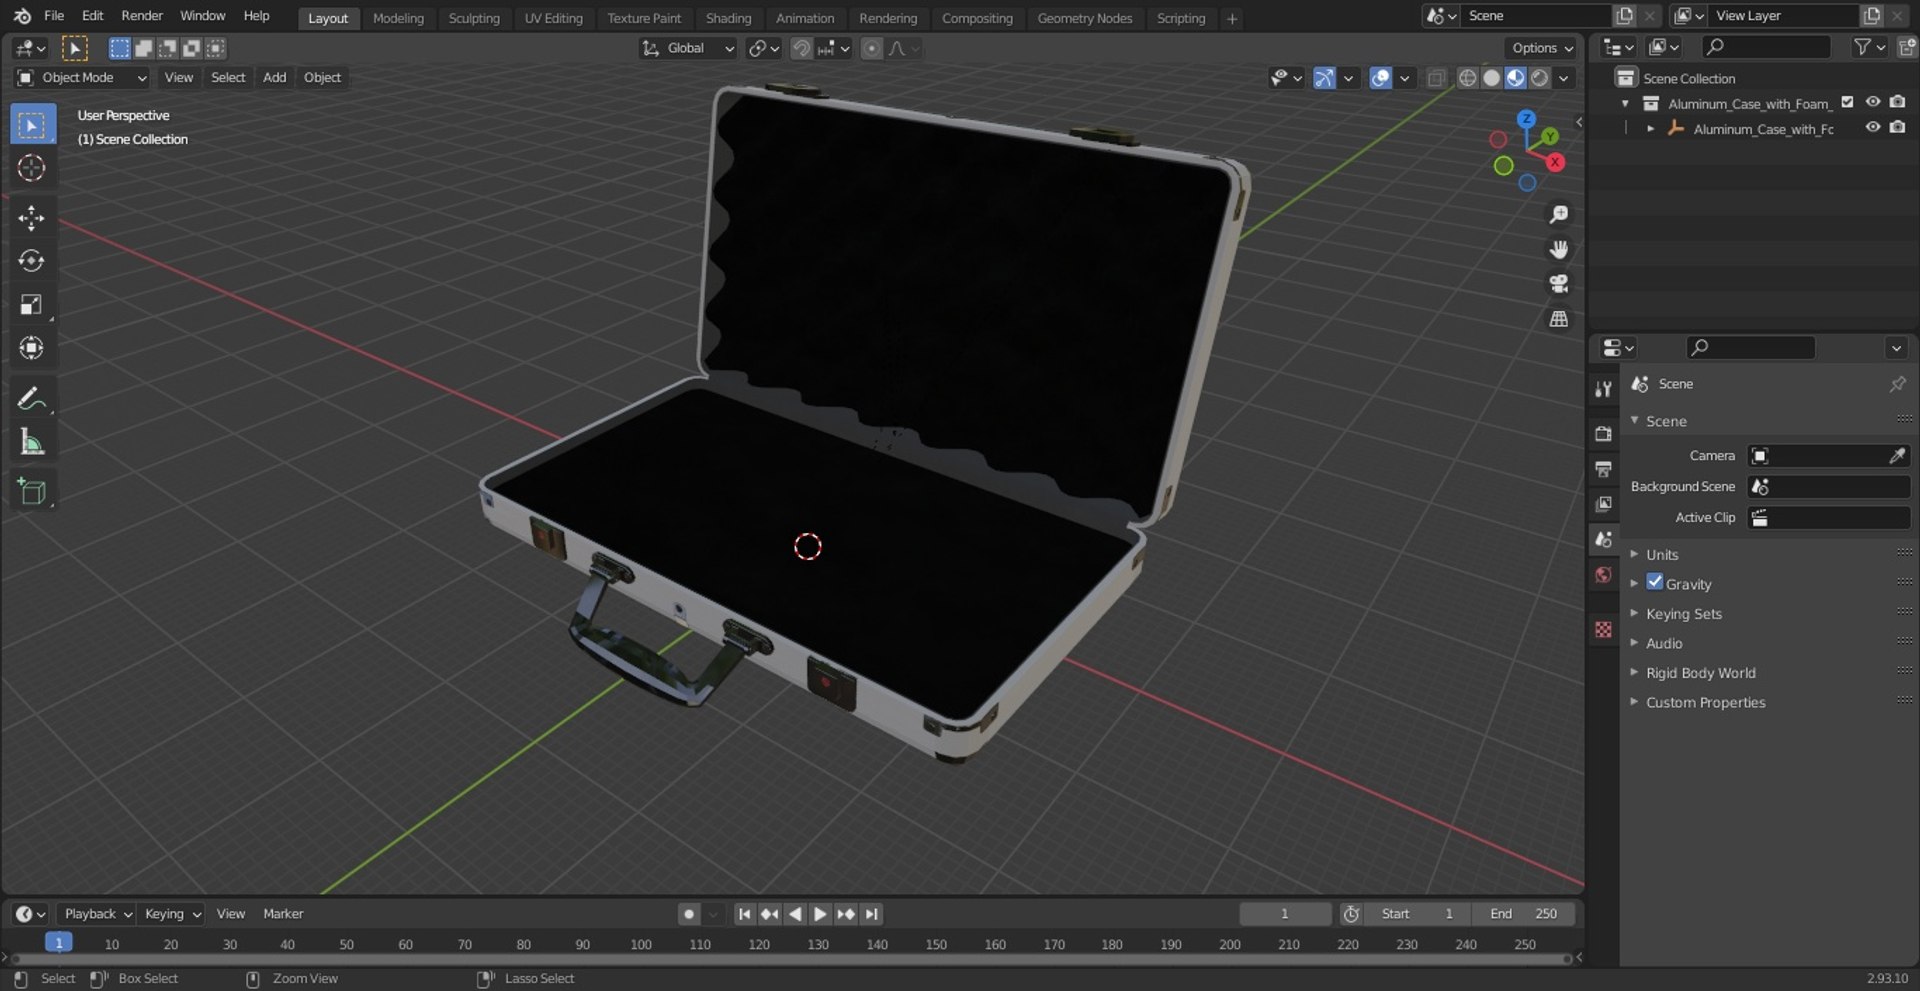Open the View Layer properties tab
1920x991 pixels.
point(1603,504)
